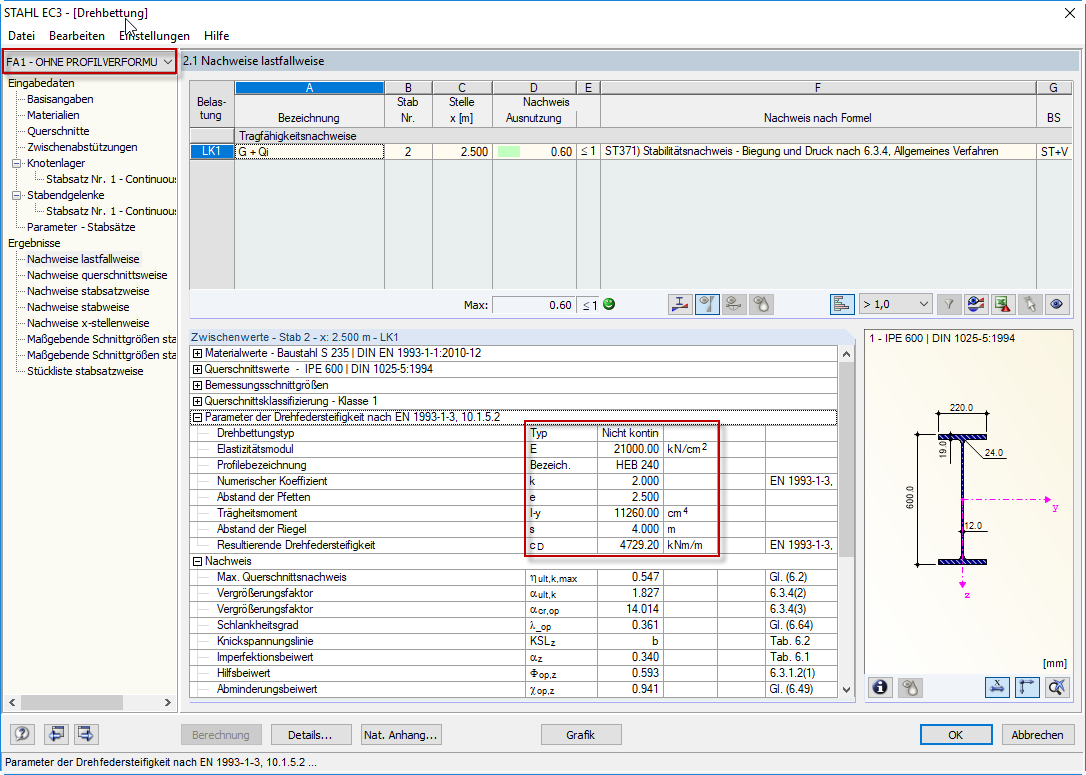Open the Hilfe menu
Image resolution: width=1086 pixels, height=775 pixels.
click(x=217, y=36)
